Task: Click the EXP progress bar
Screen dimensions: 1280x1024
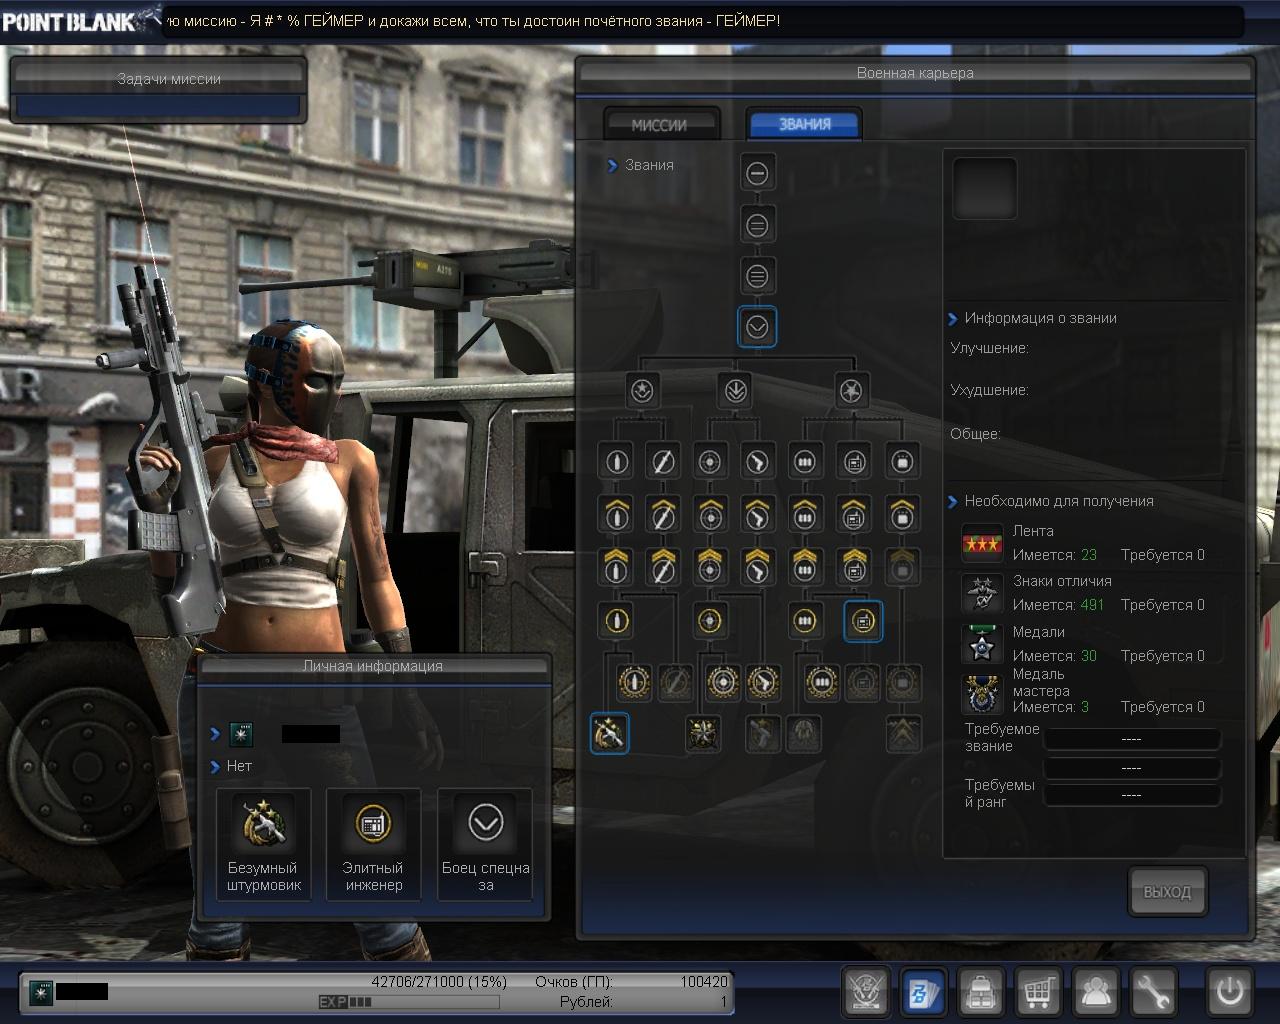Action: [x=408, y=1001]
